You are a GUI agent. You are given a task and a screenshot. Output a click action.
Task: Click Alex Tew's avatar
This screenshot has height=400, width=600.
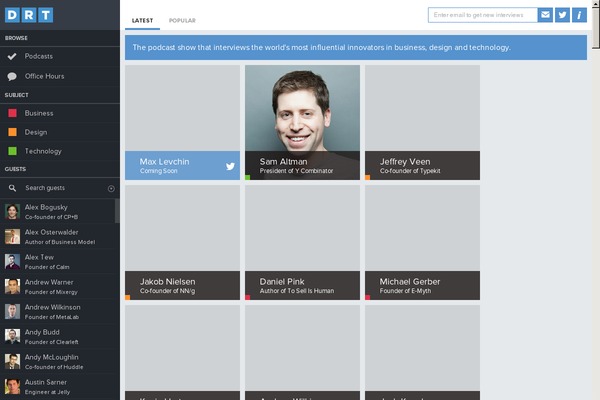[12, 261]
